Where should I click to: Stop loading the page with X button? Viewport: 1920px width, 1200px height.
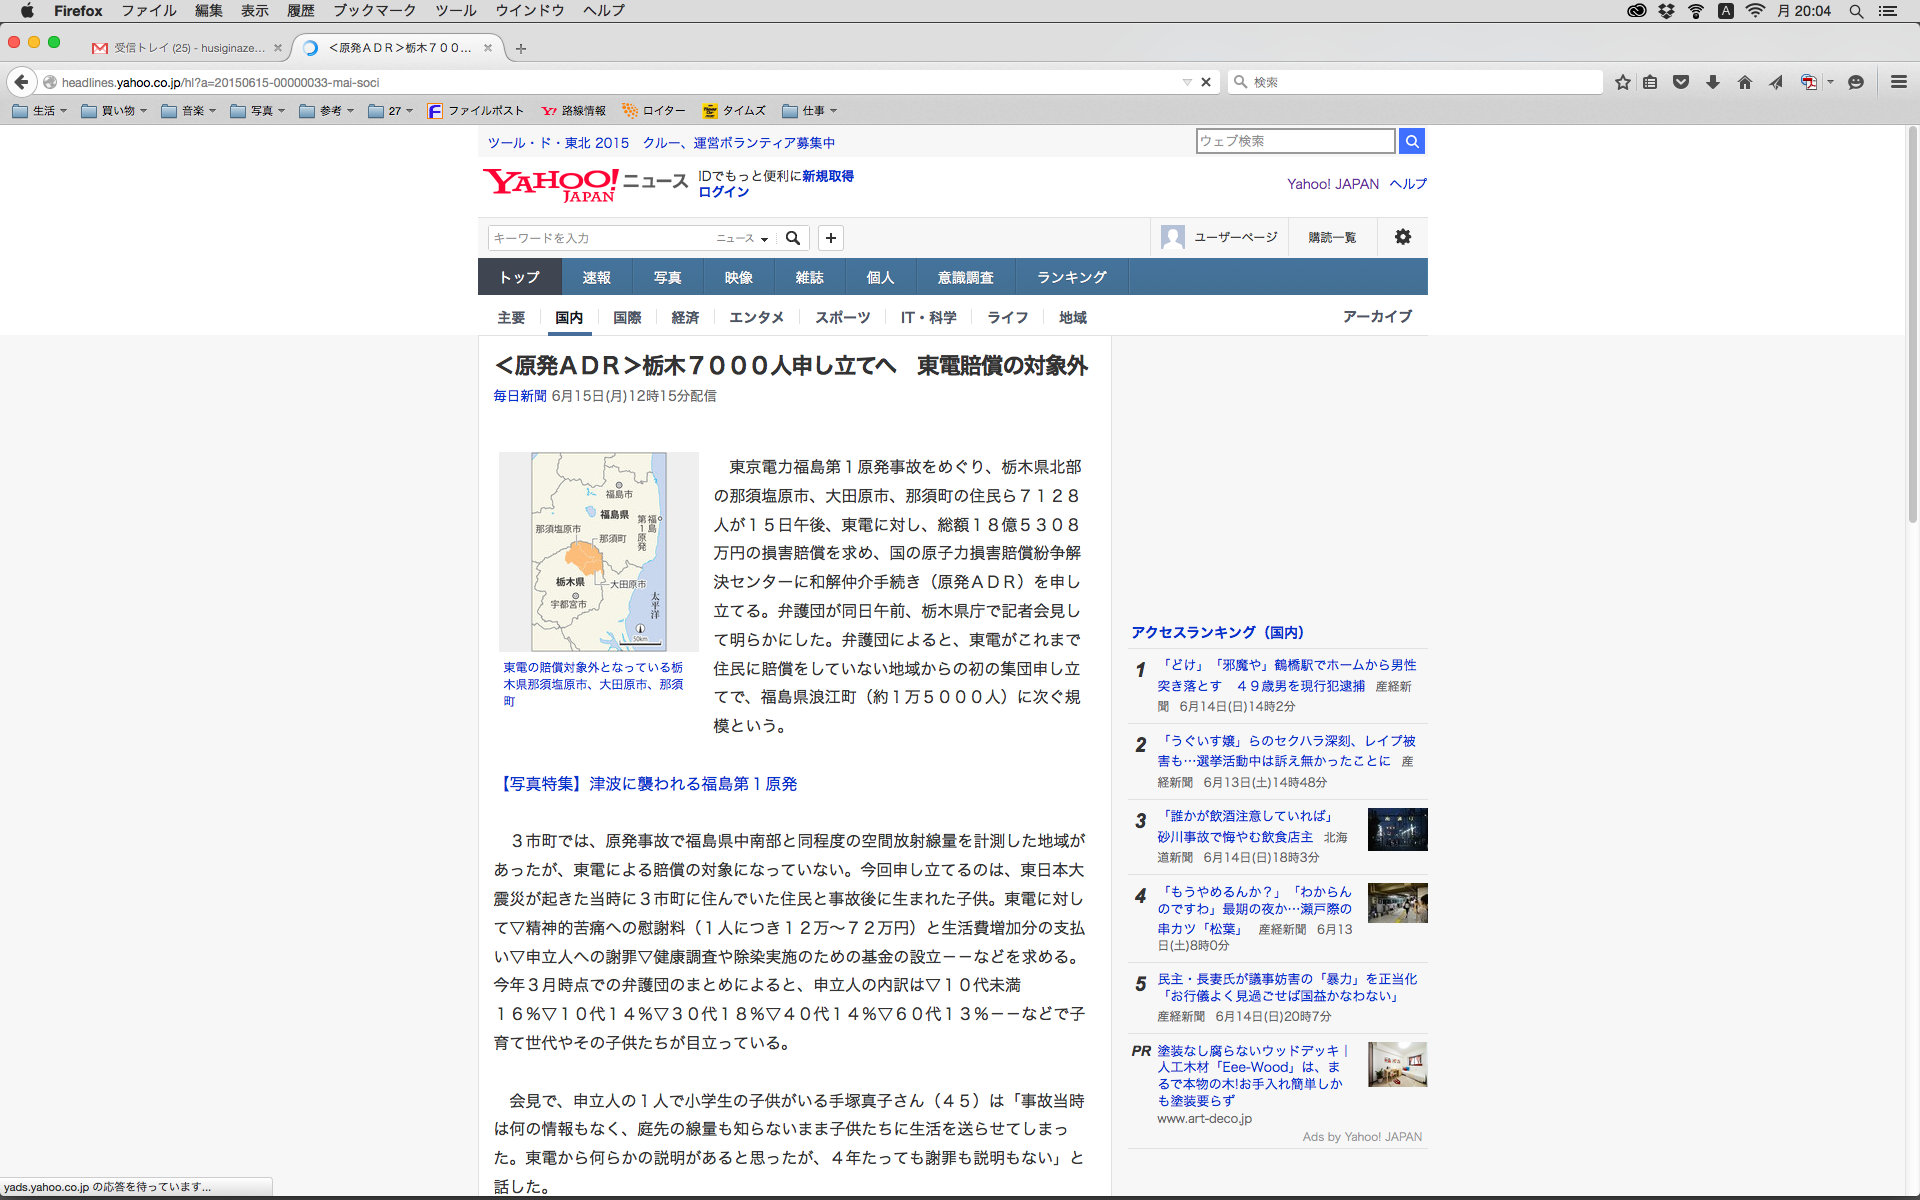(x=1206, y=82)
